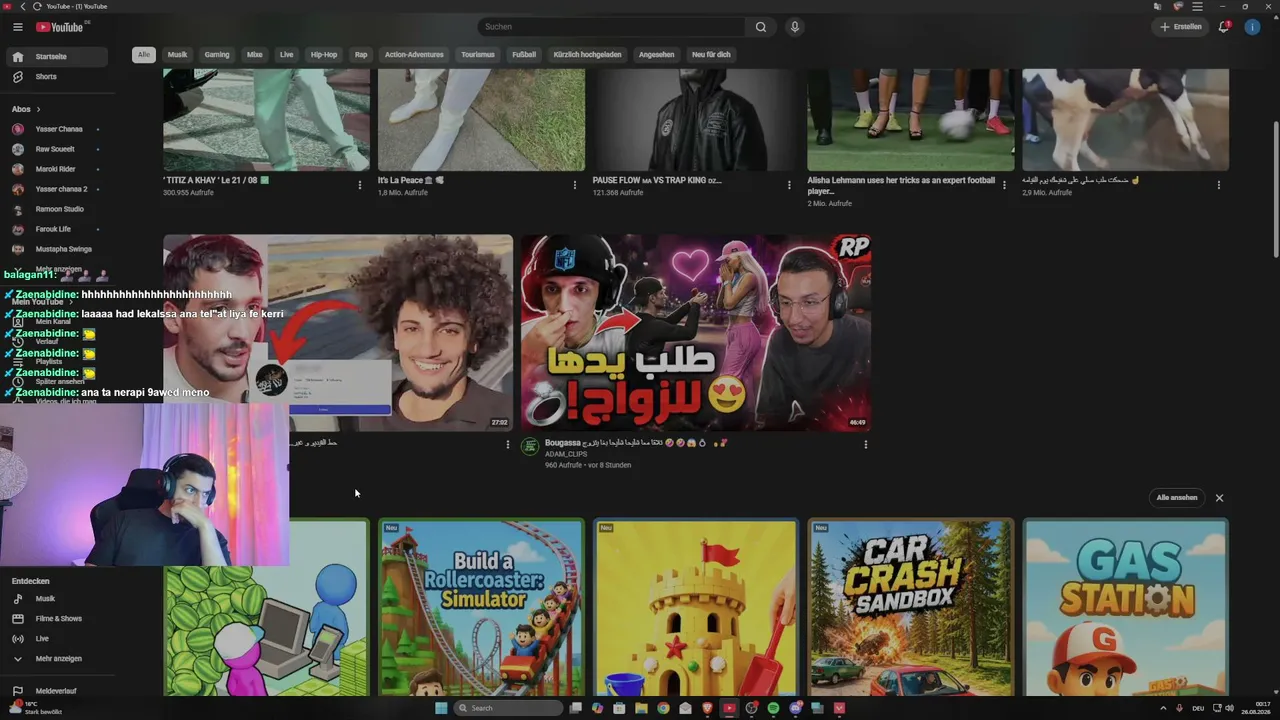Click Alle ansehen for games shelf
Viewport: 1280px width, 720px height.
tap(1177, 498)
